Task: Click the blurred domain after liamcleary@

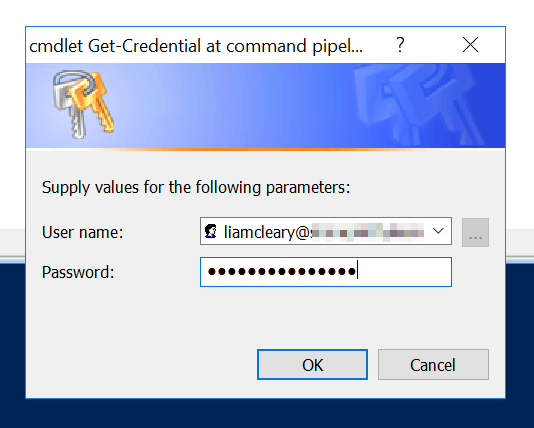Action: click(x=368, y=231)
